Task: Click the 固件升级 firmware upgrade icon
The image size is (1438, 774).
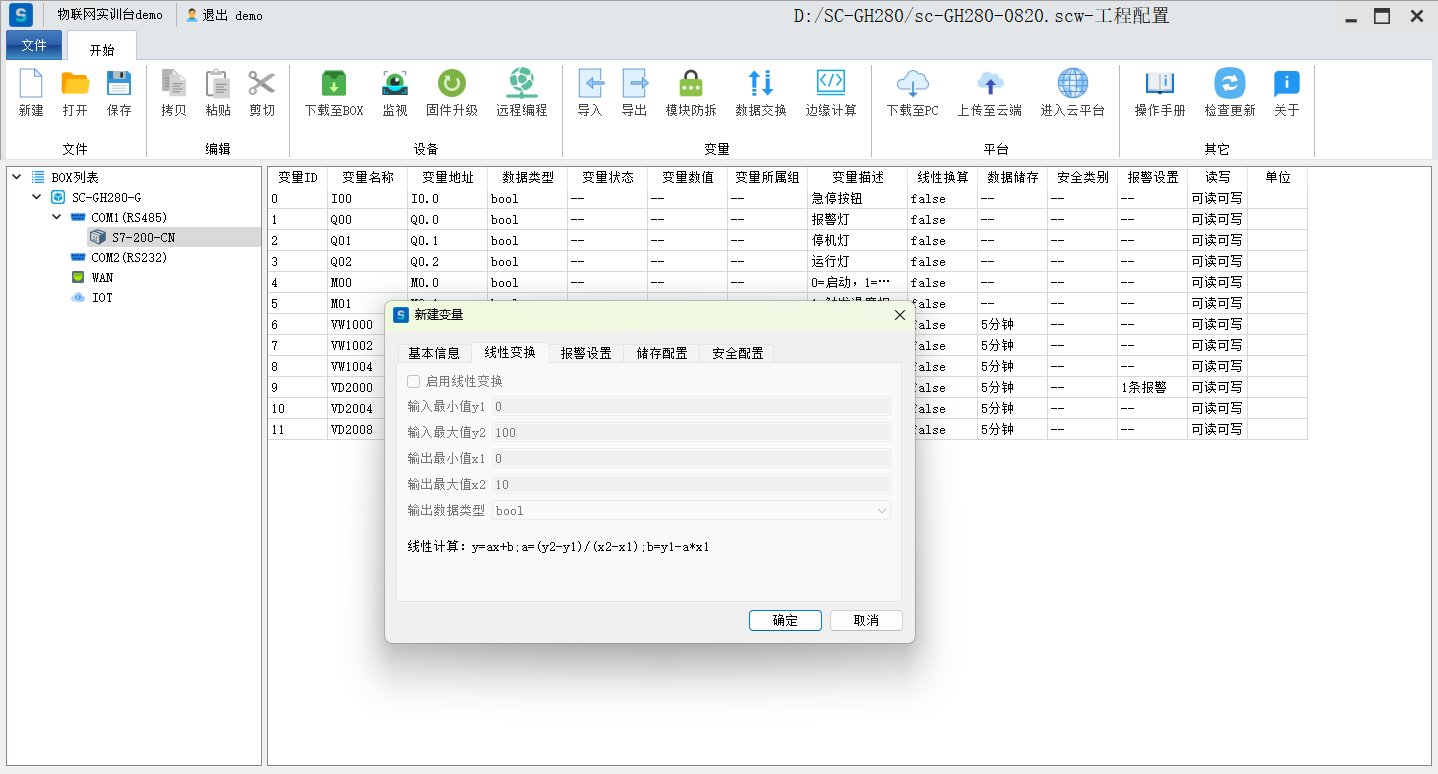Action: tap(452, 84)
